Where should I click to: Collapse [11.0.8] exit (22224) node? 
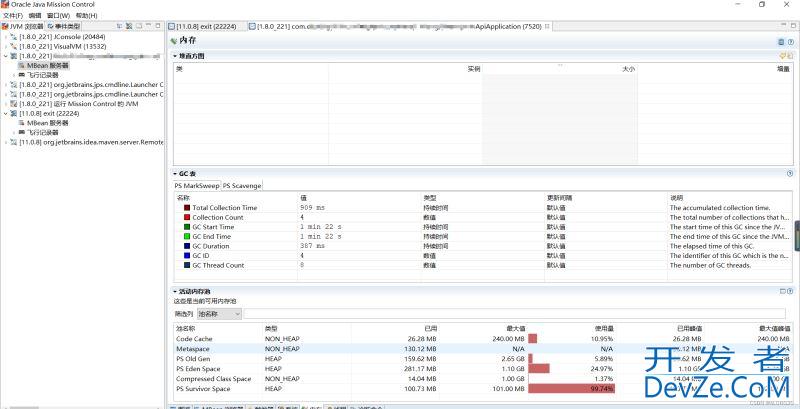(6, 113)
